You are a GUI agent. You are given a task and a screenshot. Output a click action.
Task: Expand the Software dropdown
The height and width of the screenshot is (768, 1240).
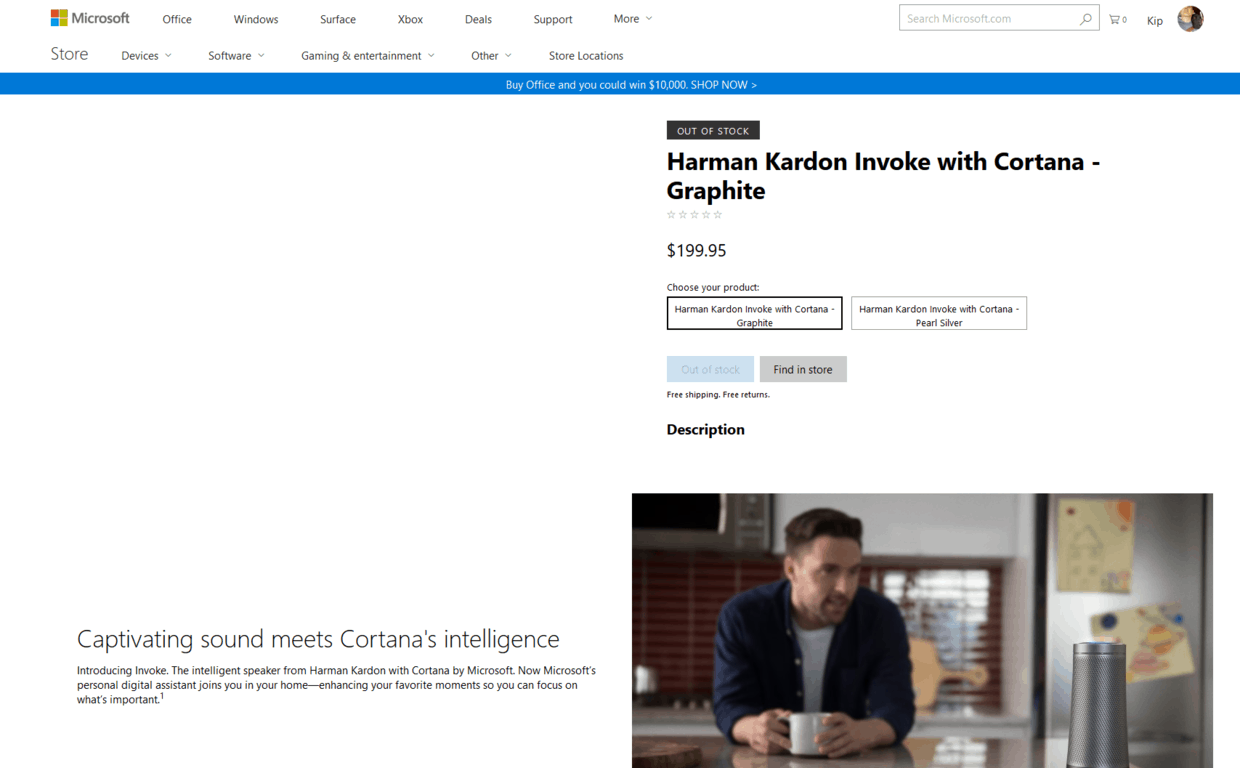(236, 56)
